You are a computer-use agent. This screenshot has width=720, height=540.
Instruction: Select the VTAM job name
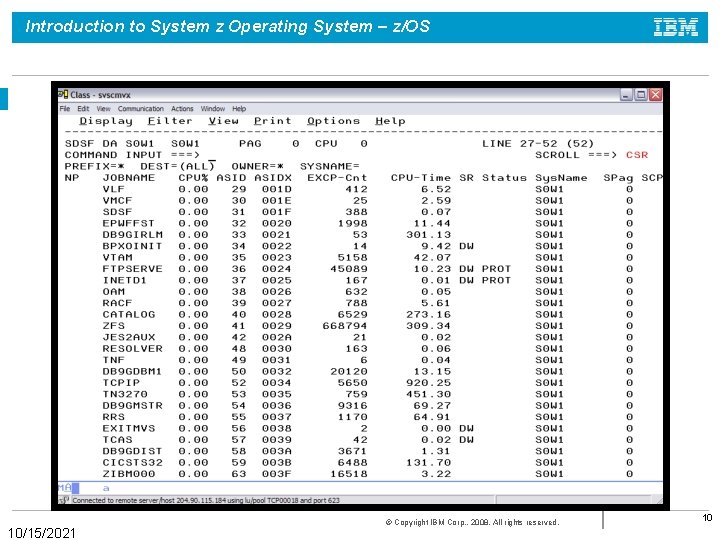(117, 258)
